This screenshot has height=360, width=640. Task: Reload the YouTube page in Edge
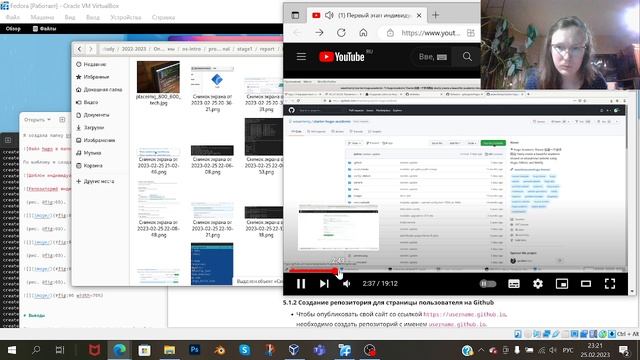[341, 33]
